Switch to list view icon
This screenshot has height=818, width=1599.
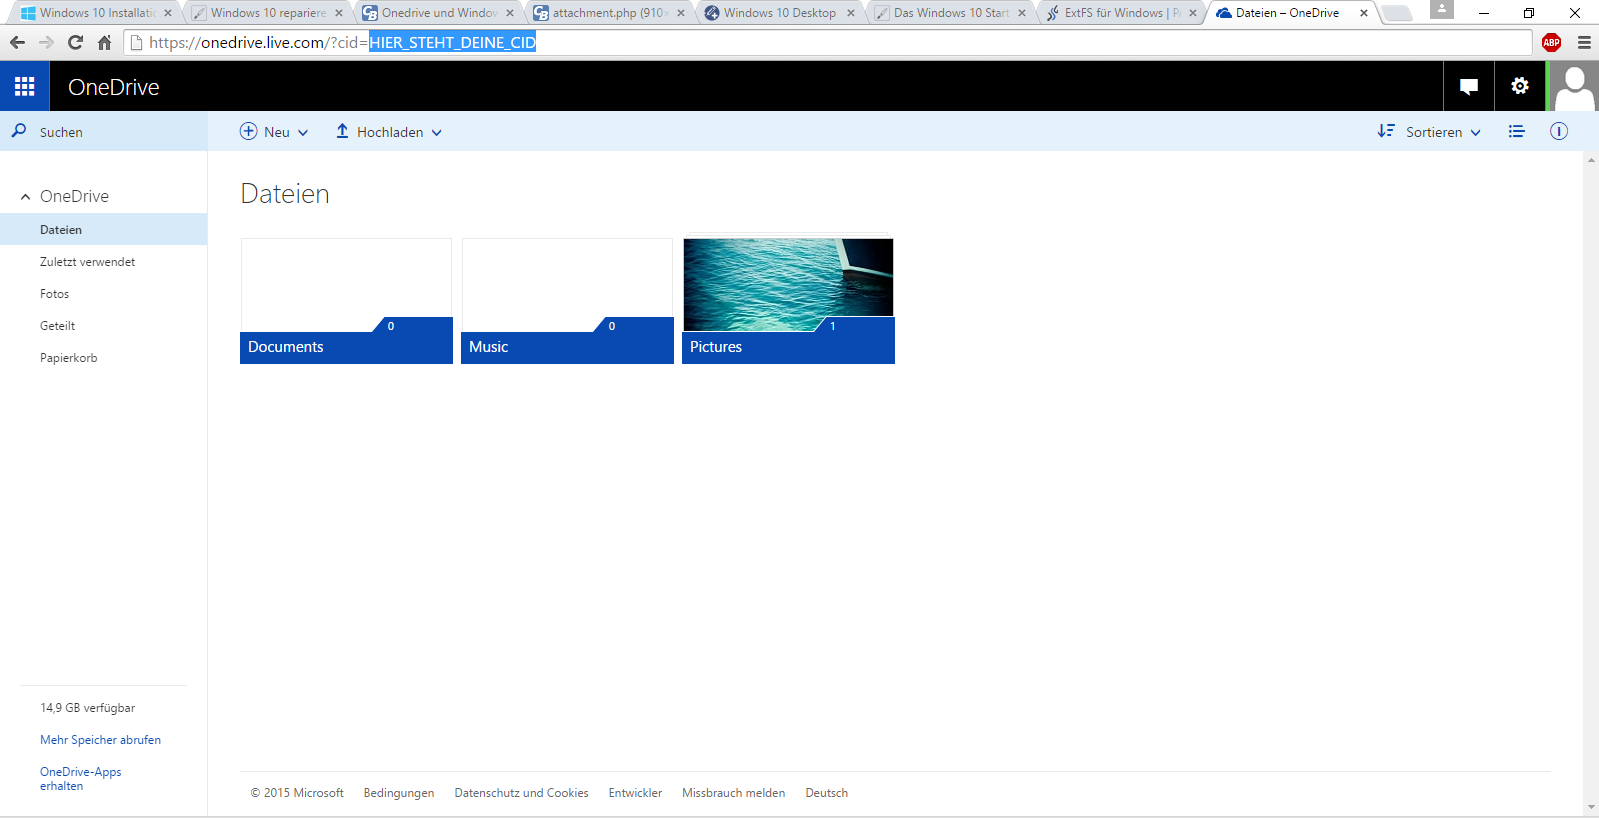point(1517,131)
